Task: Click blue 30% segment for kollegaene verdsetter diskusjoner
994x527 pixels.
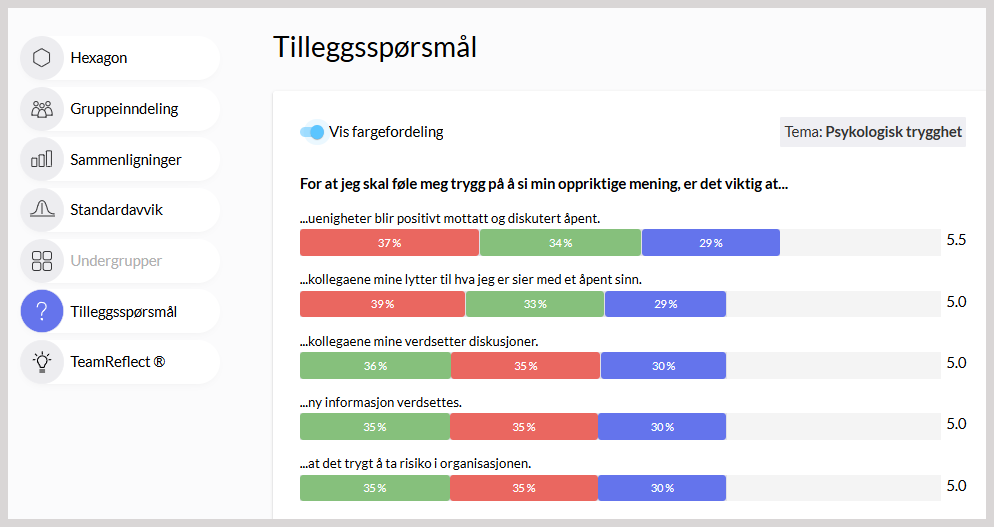Action: [x=663, y=366]
